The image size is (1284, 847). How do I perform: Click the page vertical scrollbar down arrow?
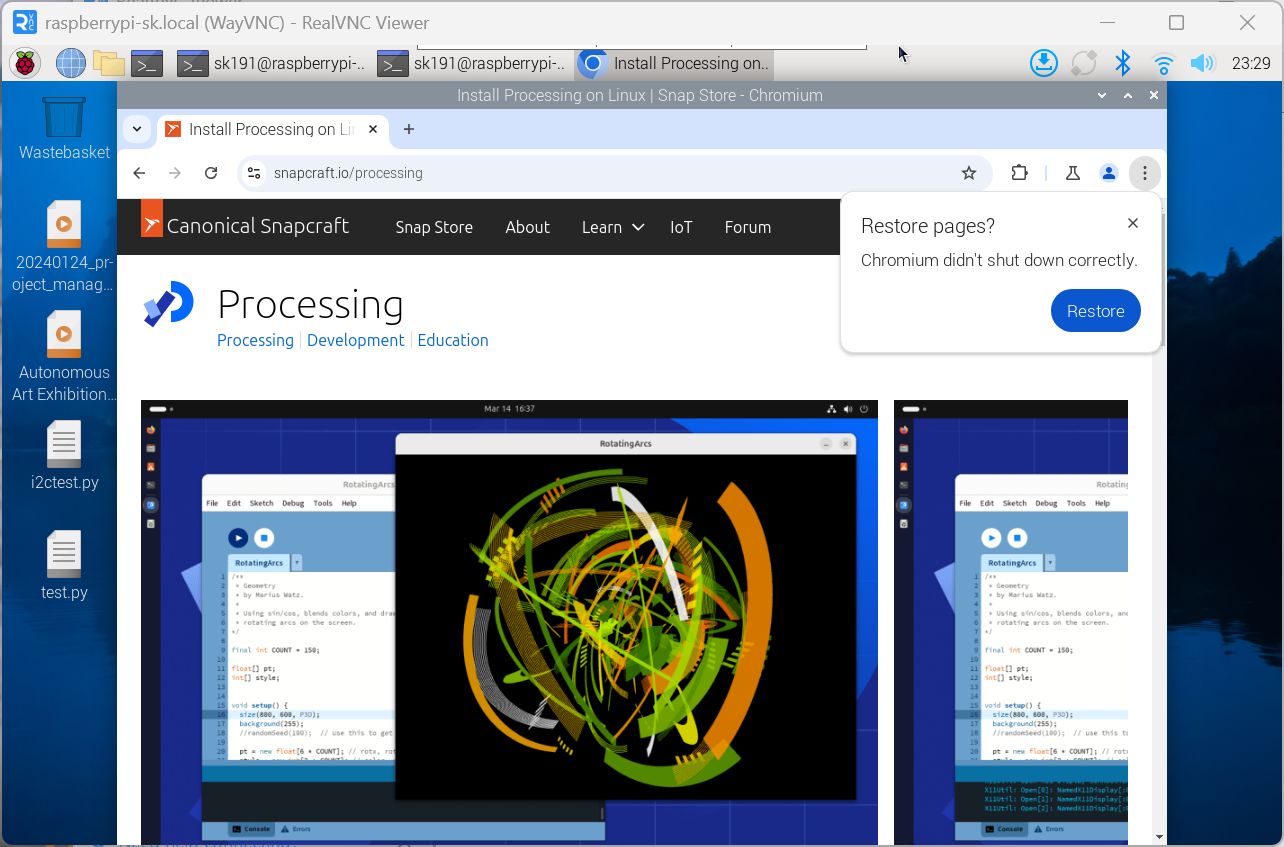click(1159, 836)
